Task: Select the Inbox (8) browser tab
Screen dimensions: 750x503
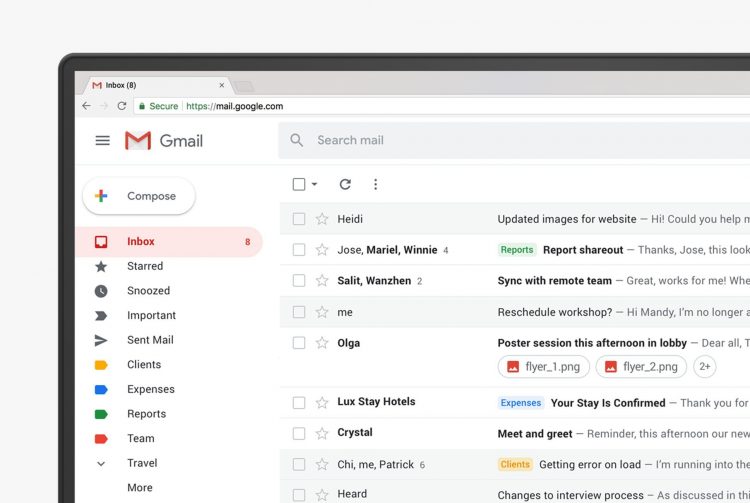Action: 157,85
